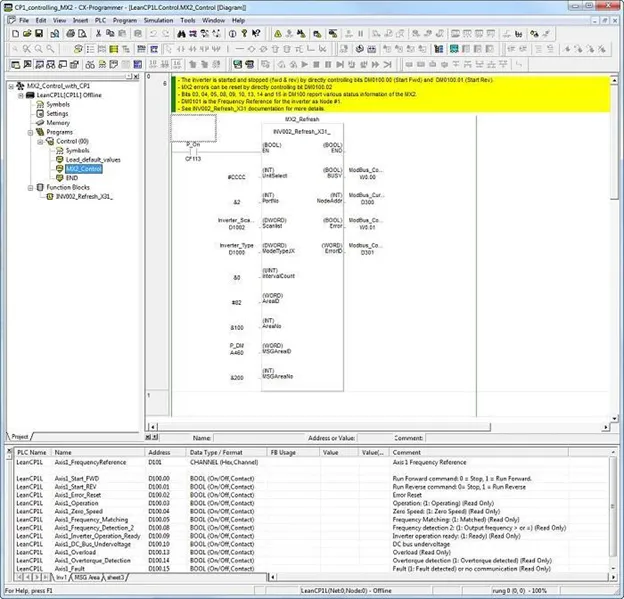Select Load_default_values in project tree
This screenshot has height=599, width=624.
pos(92,159)
